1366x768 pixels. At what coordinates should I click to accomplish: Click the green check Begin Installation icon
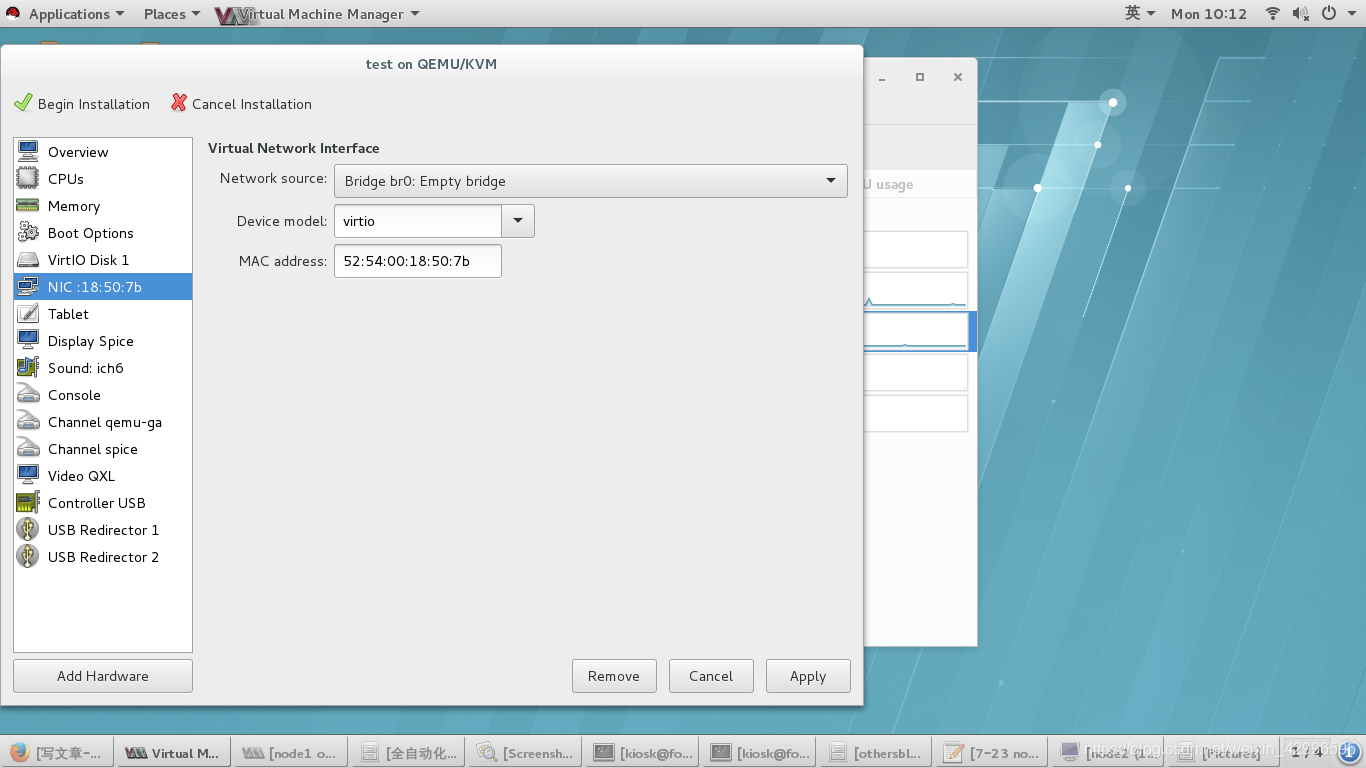(23, 103)
